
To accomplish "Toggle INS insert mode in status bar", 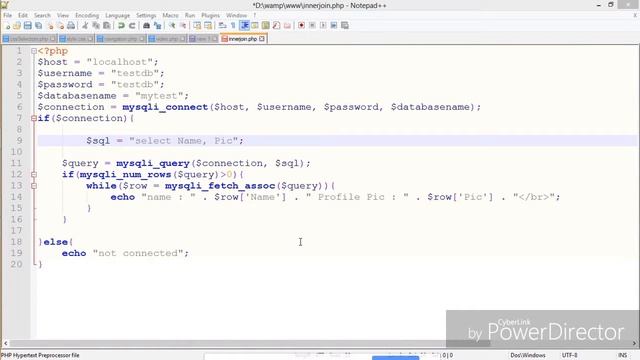I will click(x=622, y=355).
